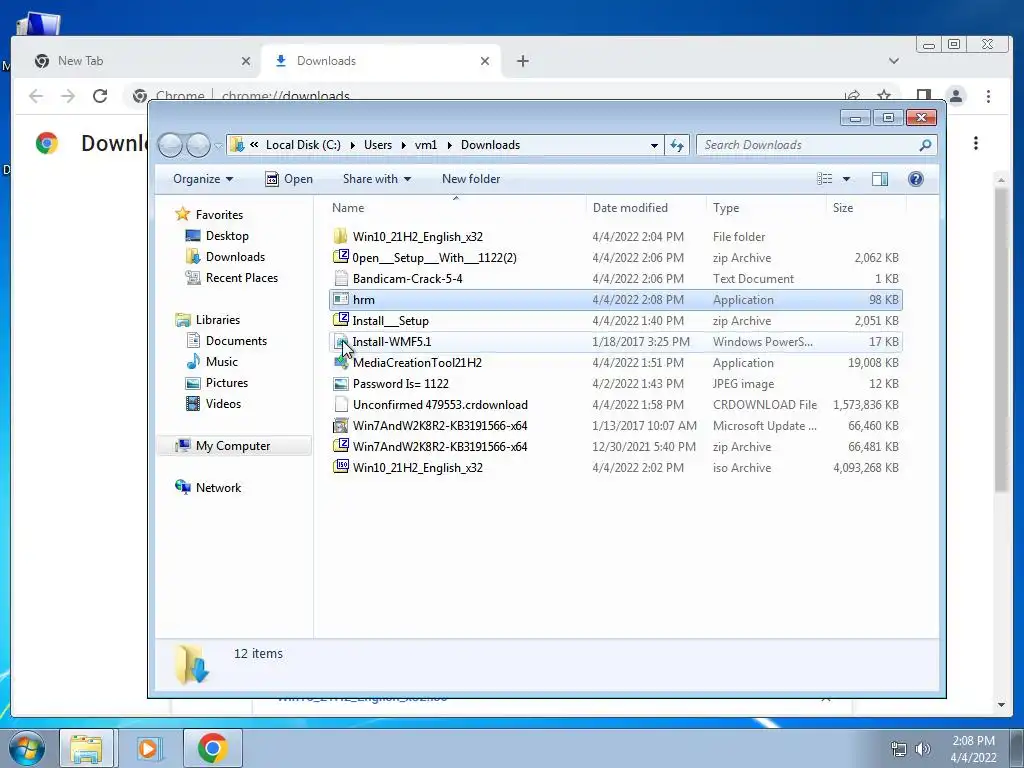Click the network tray icon

(899, 748)
